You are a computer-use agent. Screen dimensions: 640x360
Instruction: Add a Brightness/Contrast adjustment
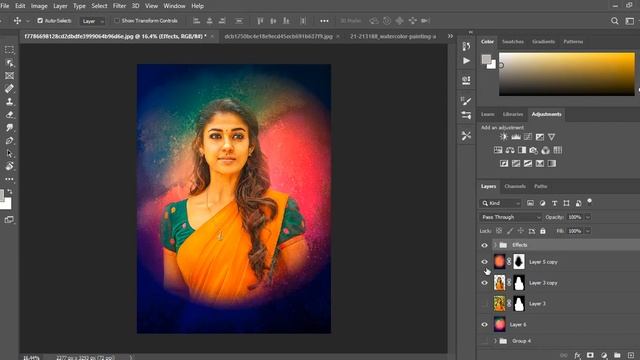click(504, 137)
